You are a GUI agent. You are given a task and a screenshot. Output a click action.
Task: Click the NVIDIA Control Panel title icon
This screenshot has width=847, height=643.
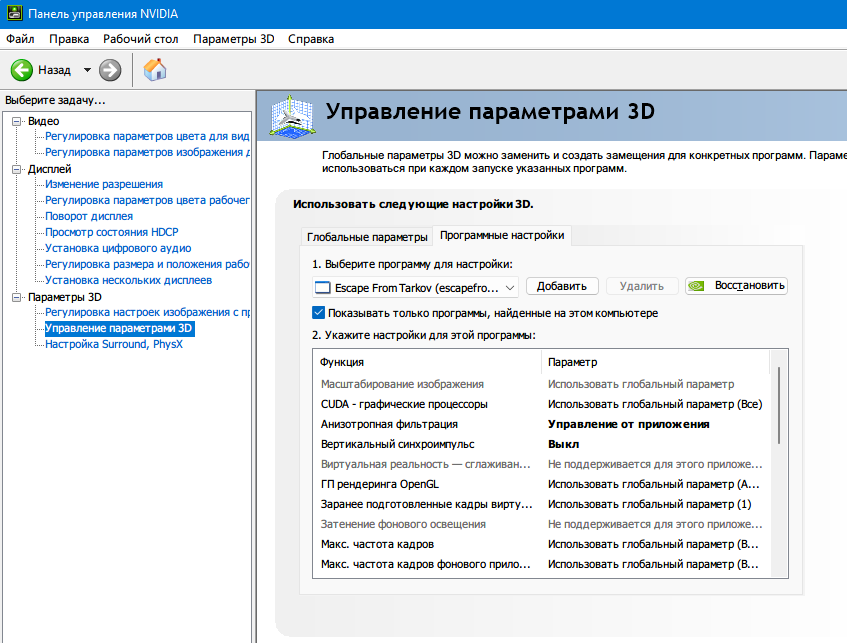pyautogui.click(x=14, y=13)
